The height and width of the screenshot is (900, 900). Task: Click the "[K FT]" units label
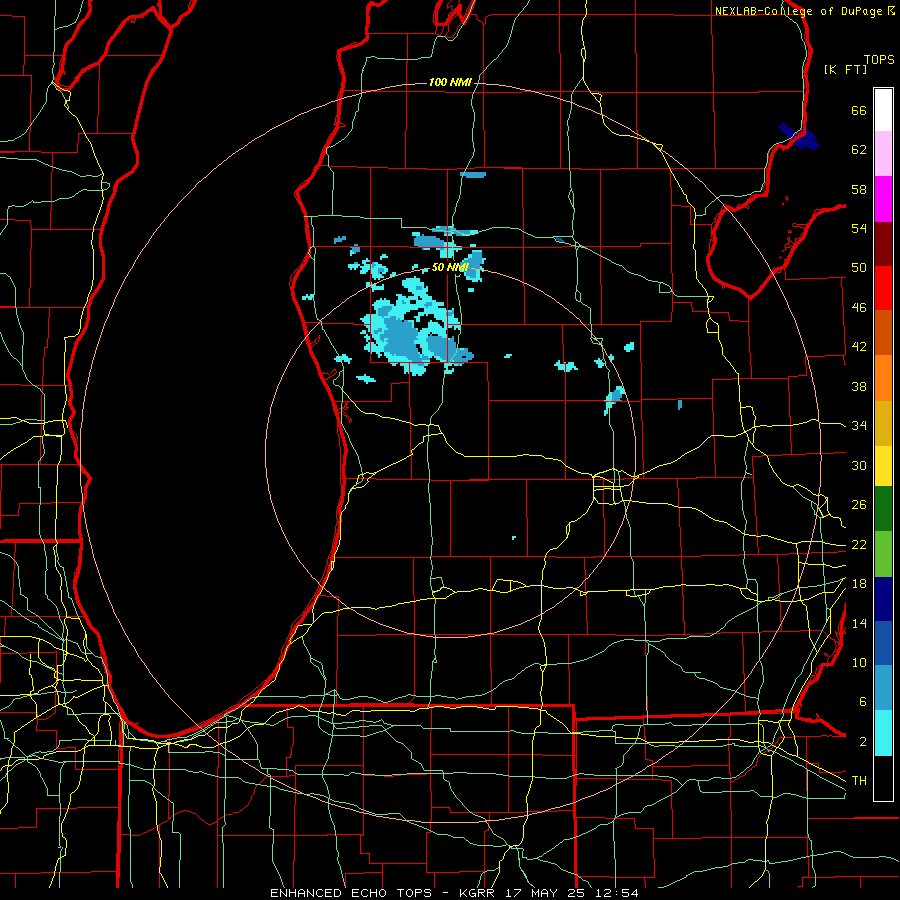point(845,69)
